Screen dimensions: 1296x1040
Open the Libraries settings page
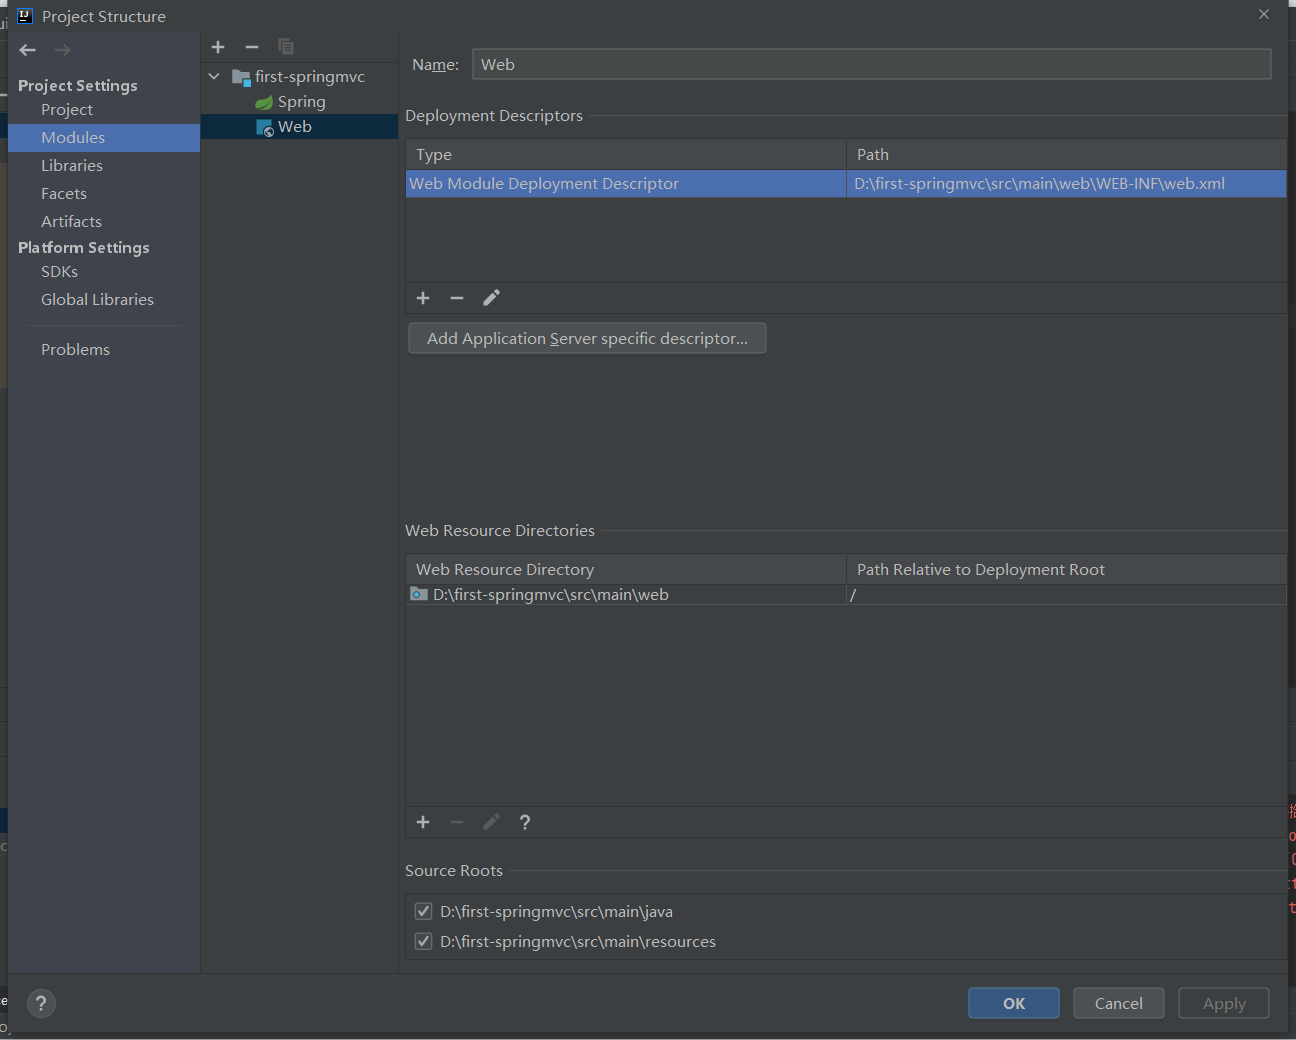pyautogui.click(x=72, y=166)
